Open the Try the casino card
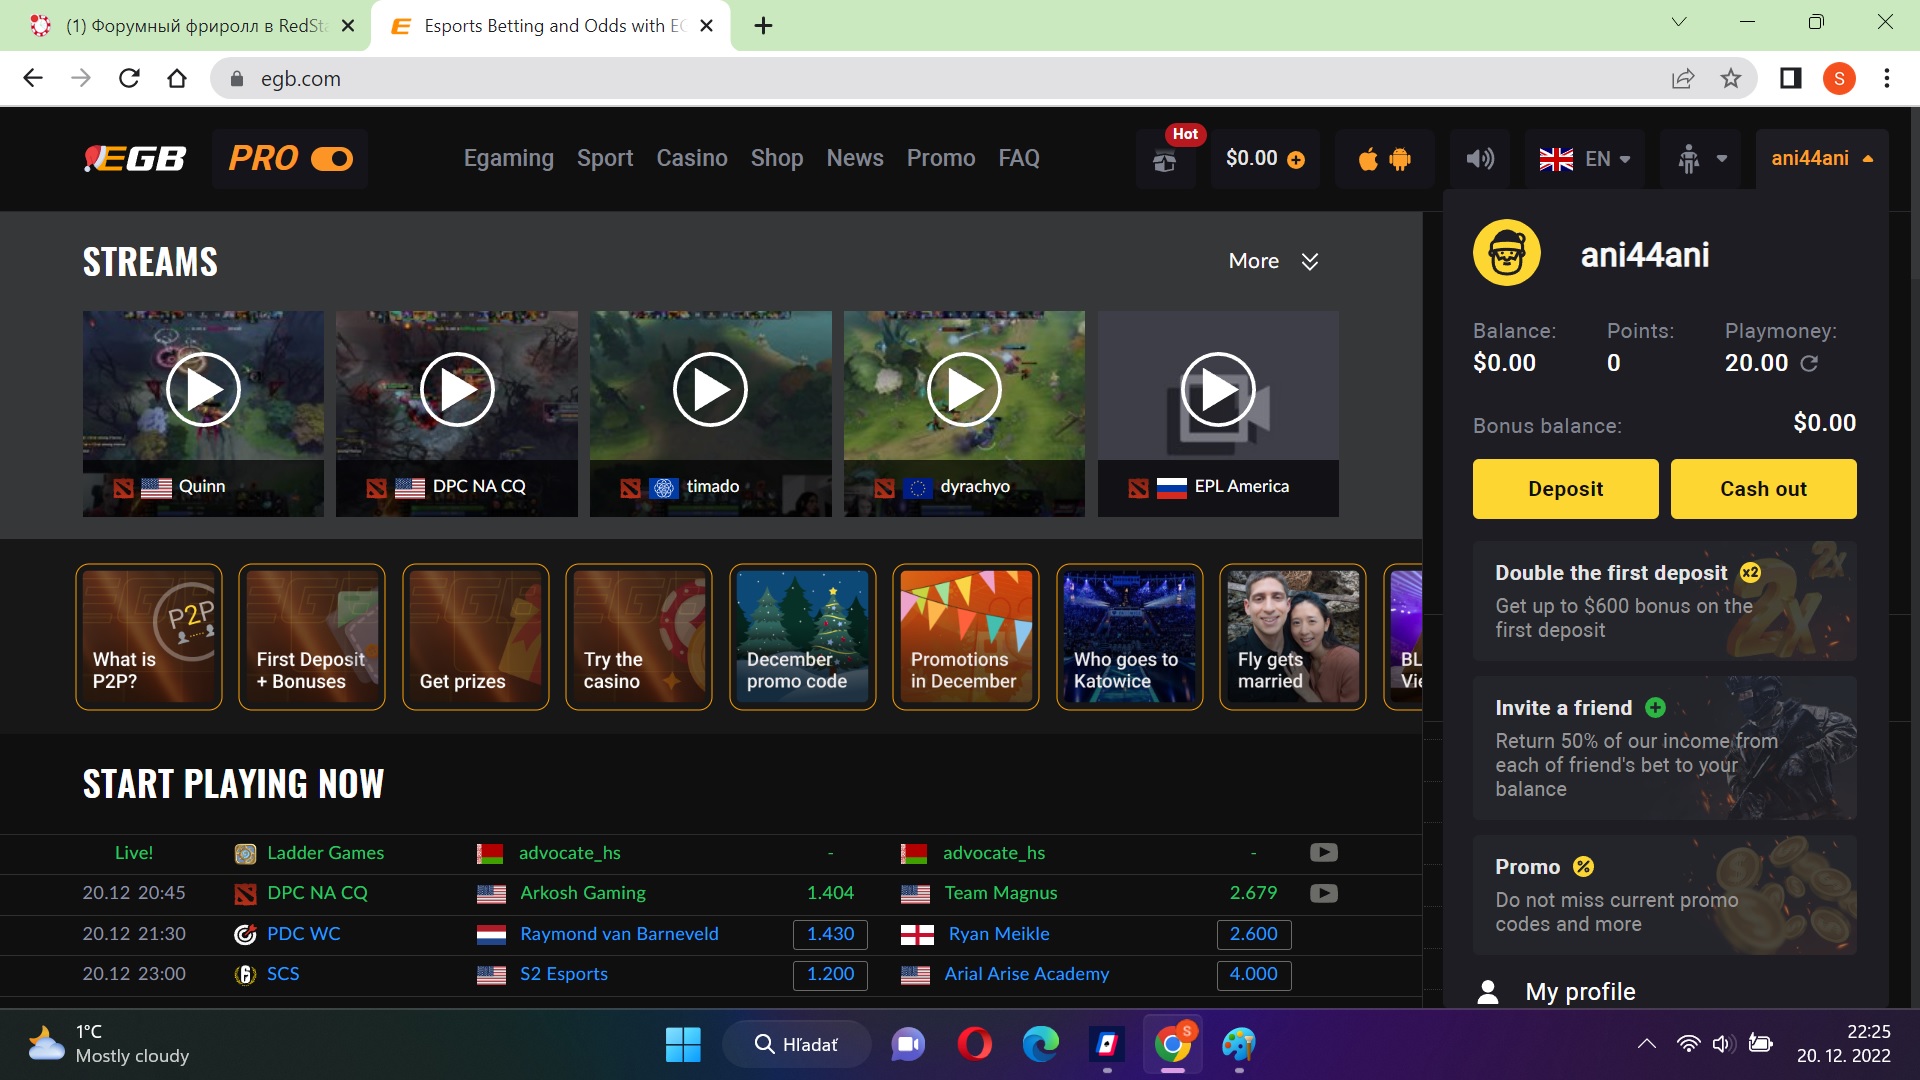The image size is (1920, 1080). pos(639,637)
